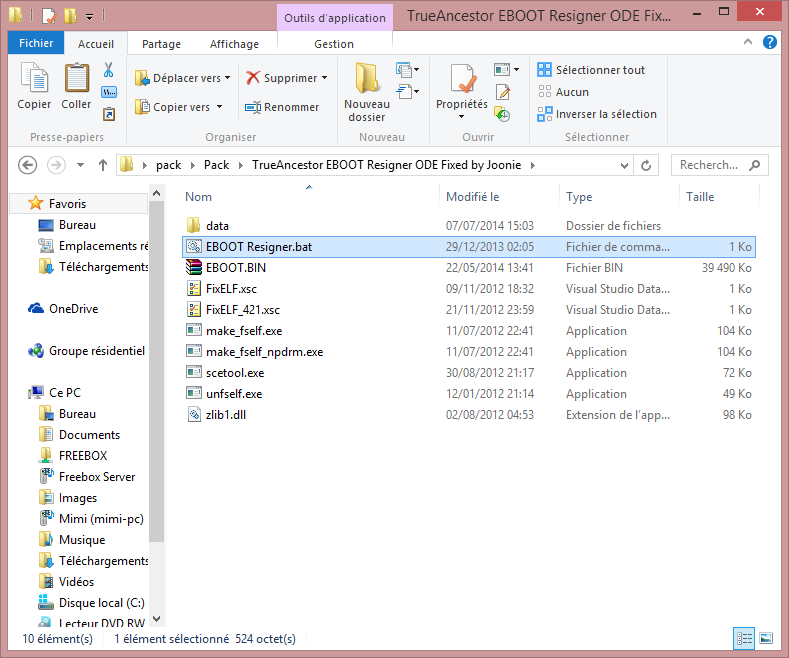Switch to the Accueil tab
The image size is (789, 658).
96,44
